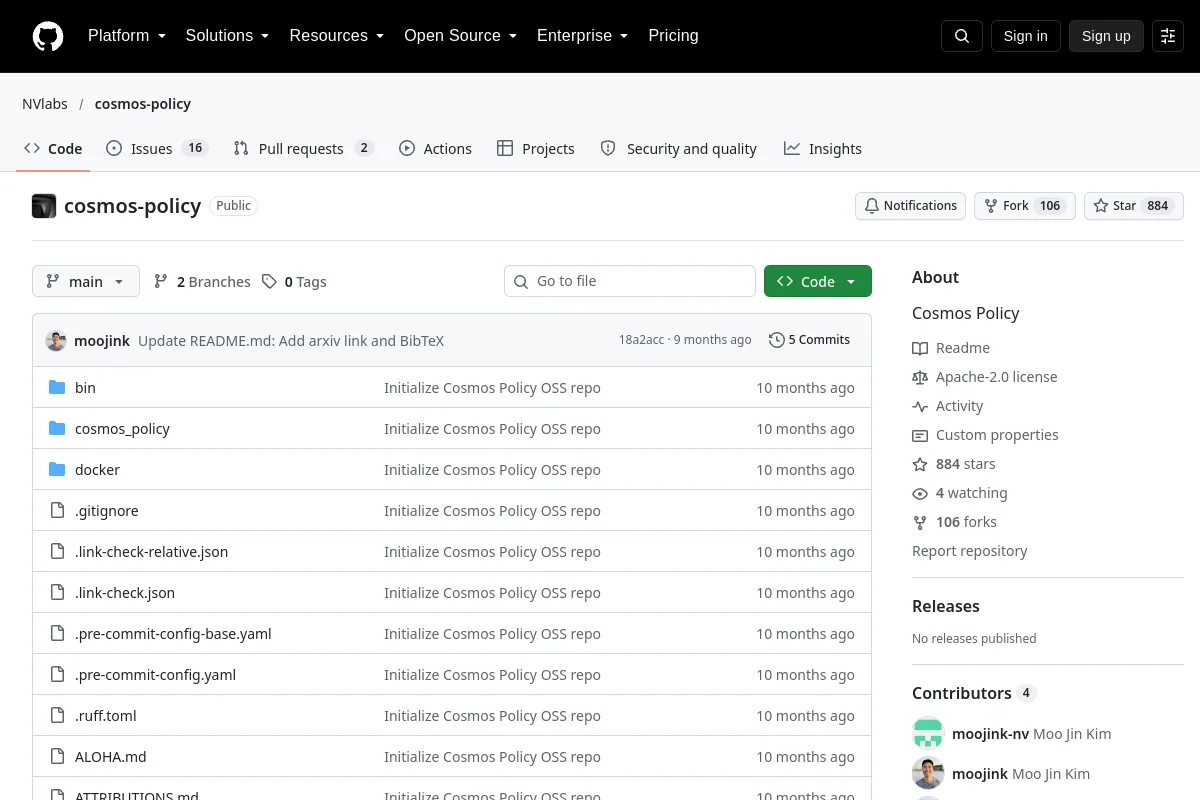
Task: Click the Sign in button
Action: coord(1026,36)
